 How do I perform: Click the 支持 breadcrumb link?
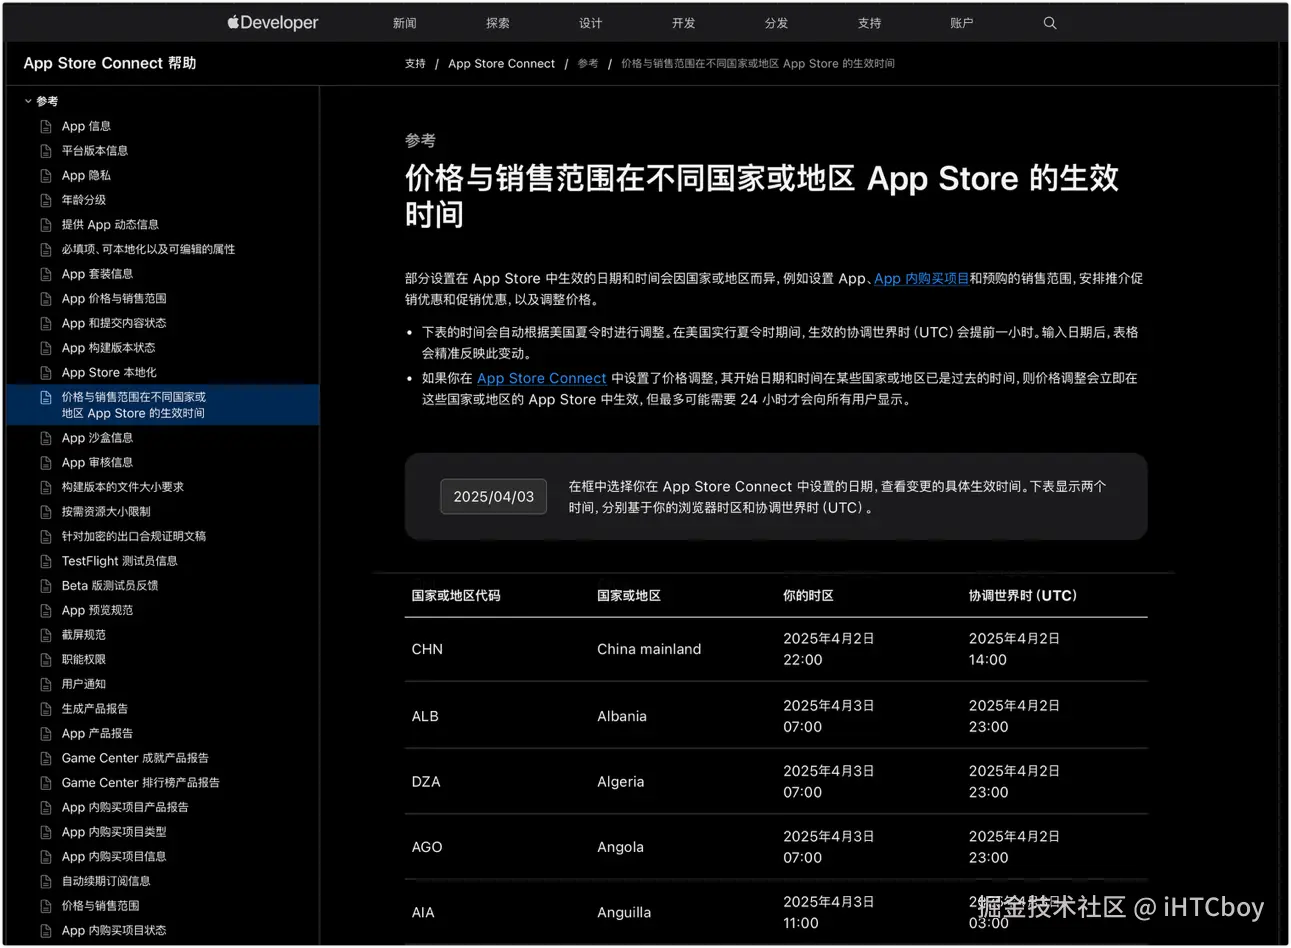pos(415,63)
